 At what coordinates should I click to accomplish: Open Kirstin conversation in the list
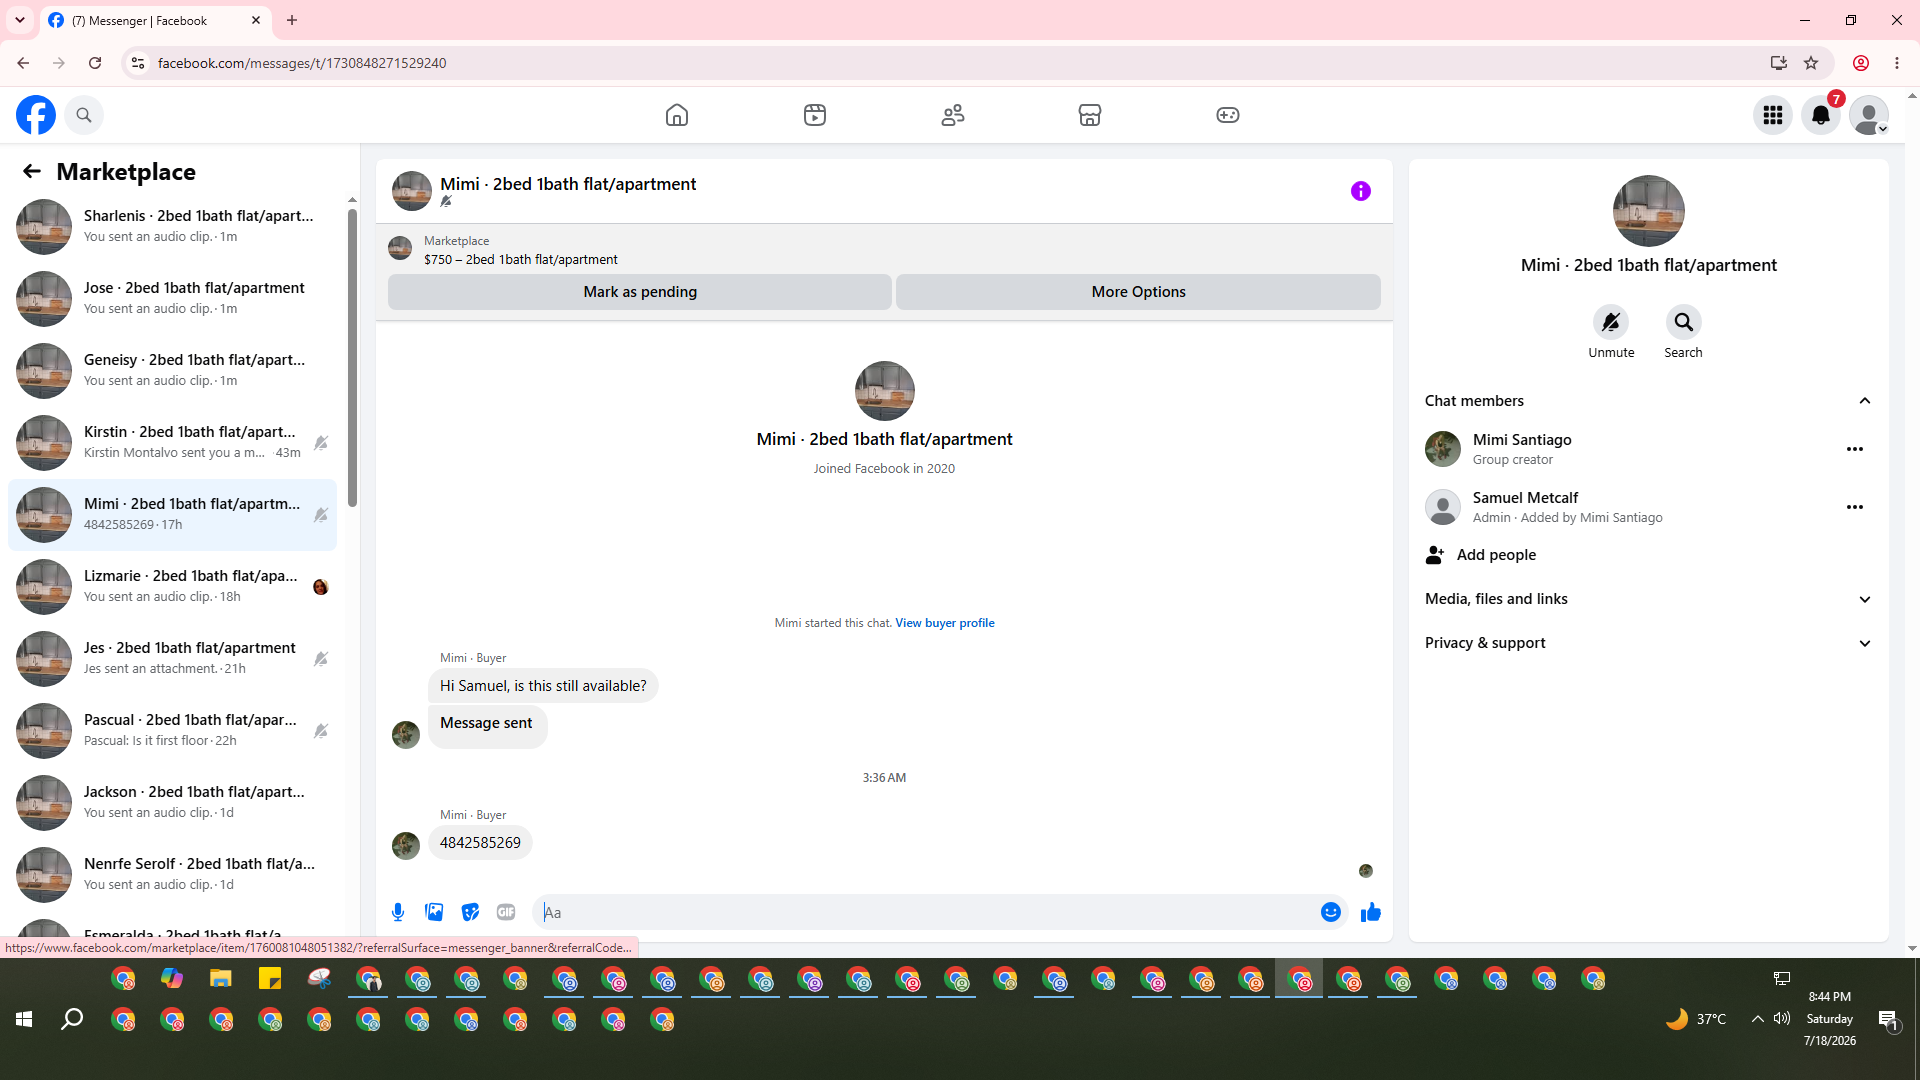tap(172, 443)
